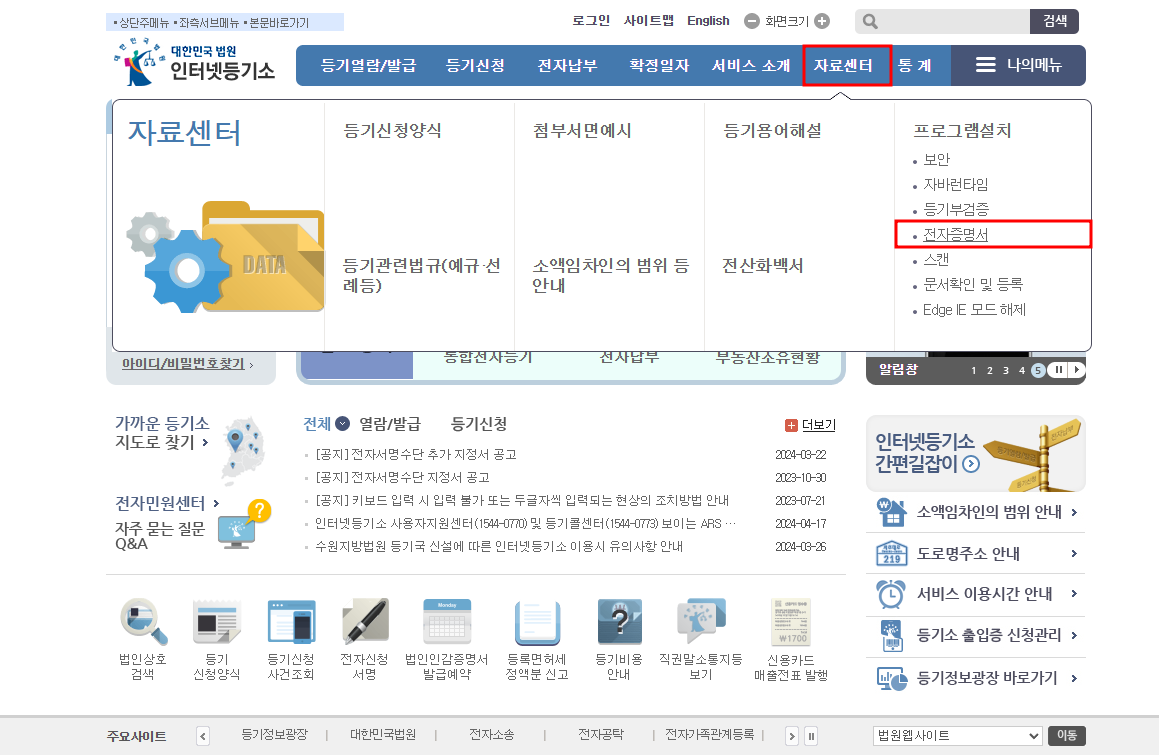
Task: Open the 통계 menu
Action: click(x=914, y=65)
